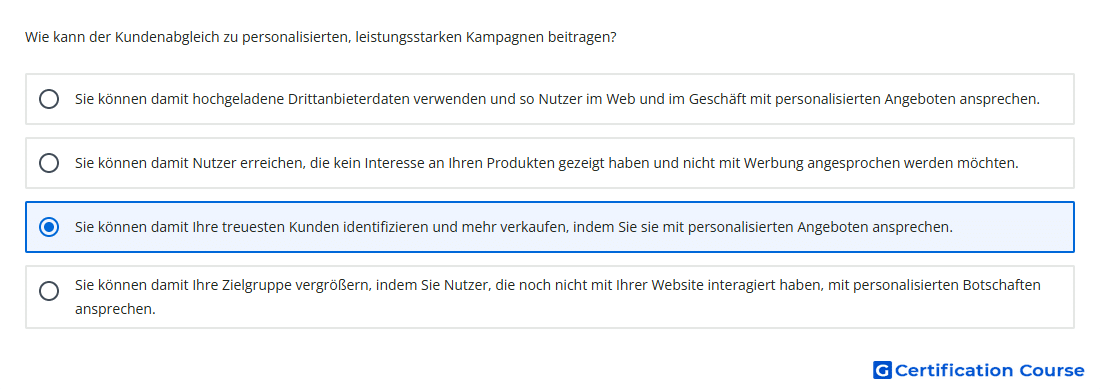Screen dimensions: 1100x389
Task: Click the selected radio button for 'treuesten Kunden'
Action: click(49, 227)
